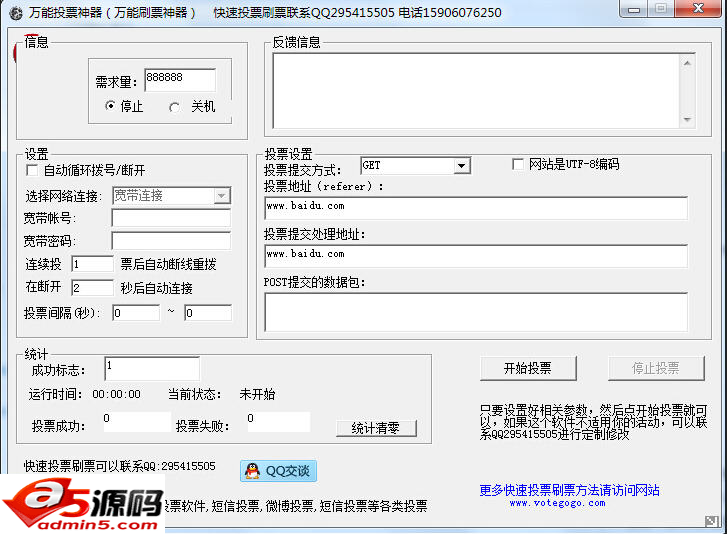Close the 万能投票神器 window

(x=698, y=9)
